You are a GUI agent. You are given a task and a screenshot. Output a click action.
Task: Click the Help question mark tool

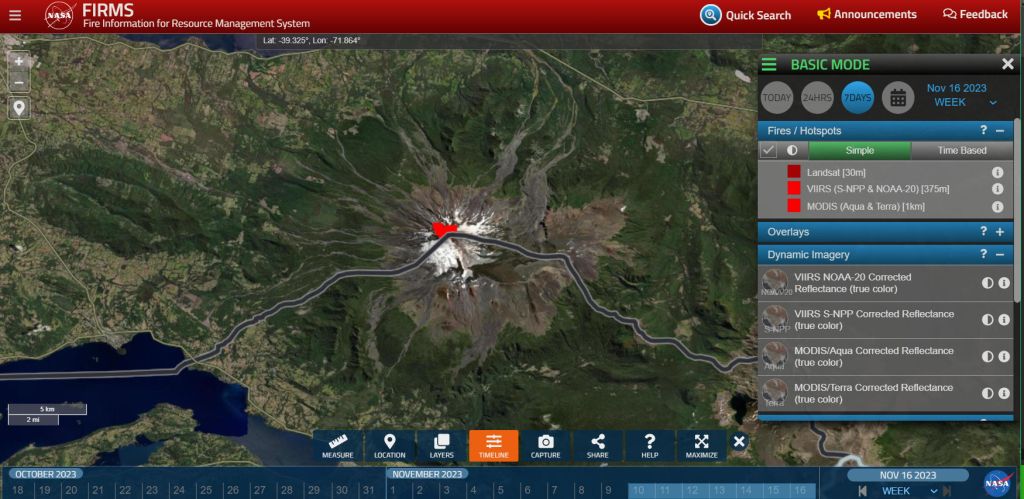point(649,446)
